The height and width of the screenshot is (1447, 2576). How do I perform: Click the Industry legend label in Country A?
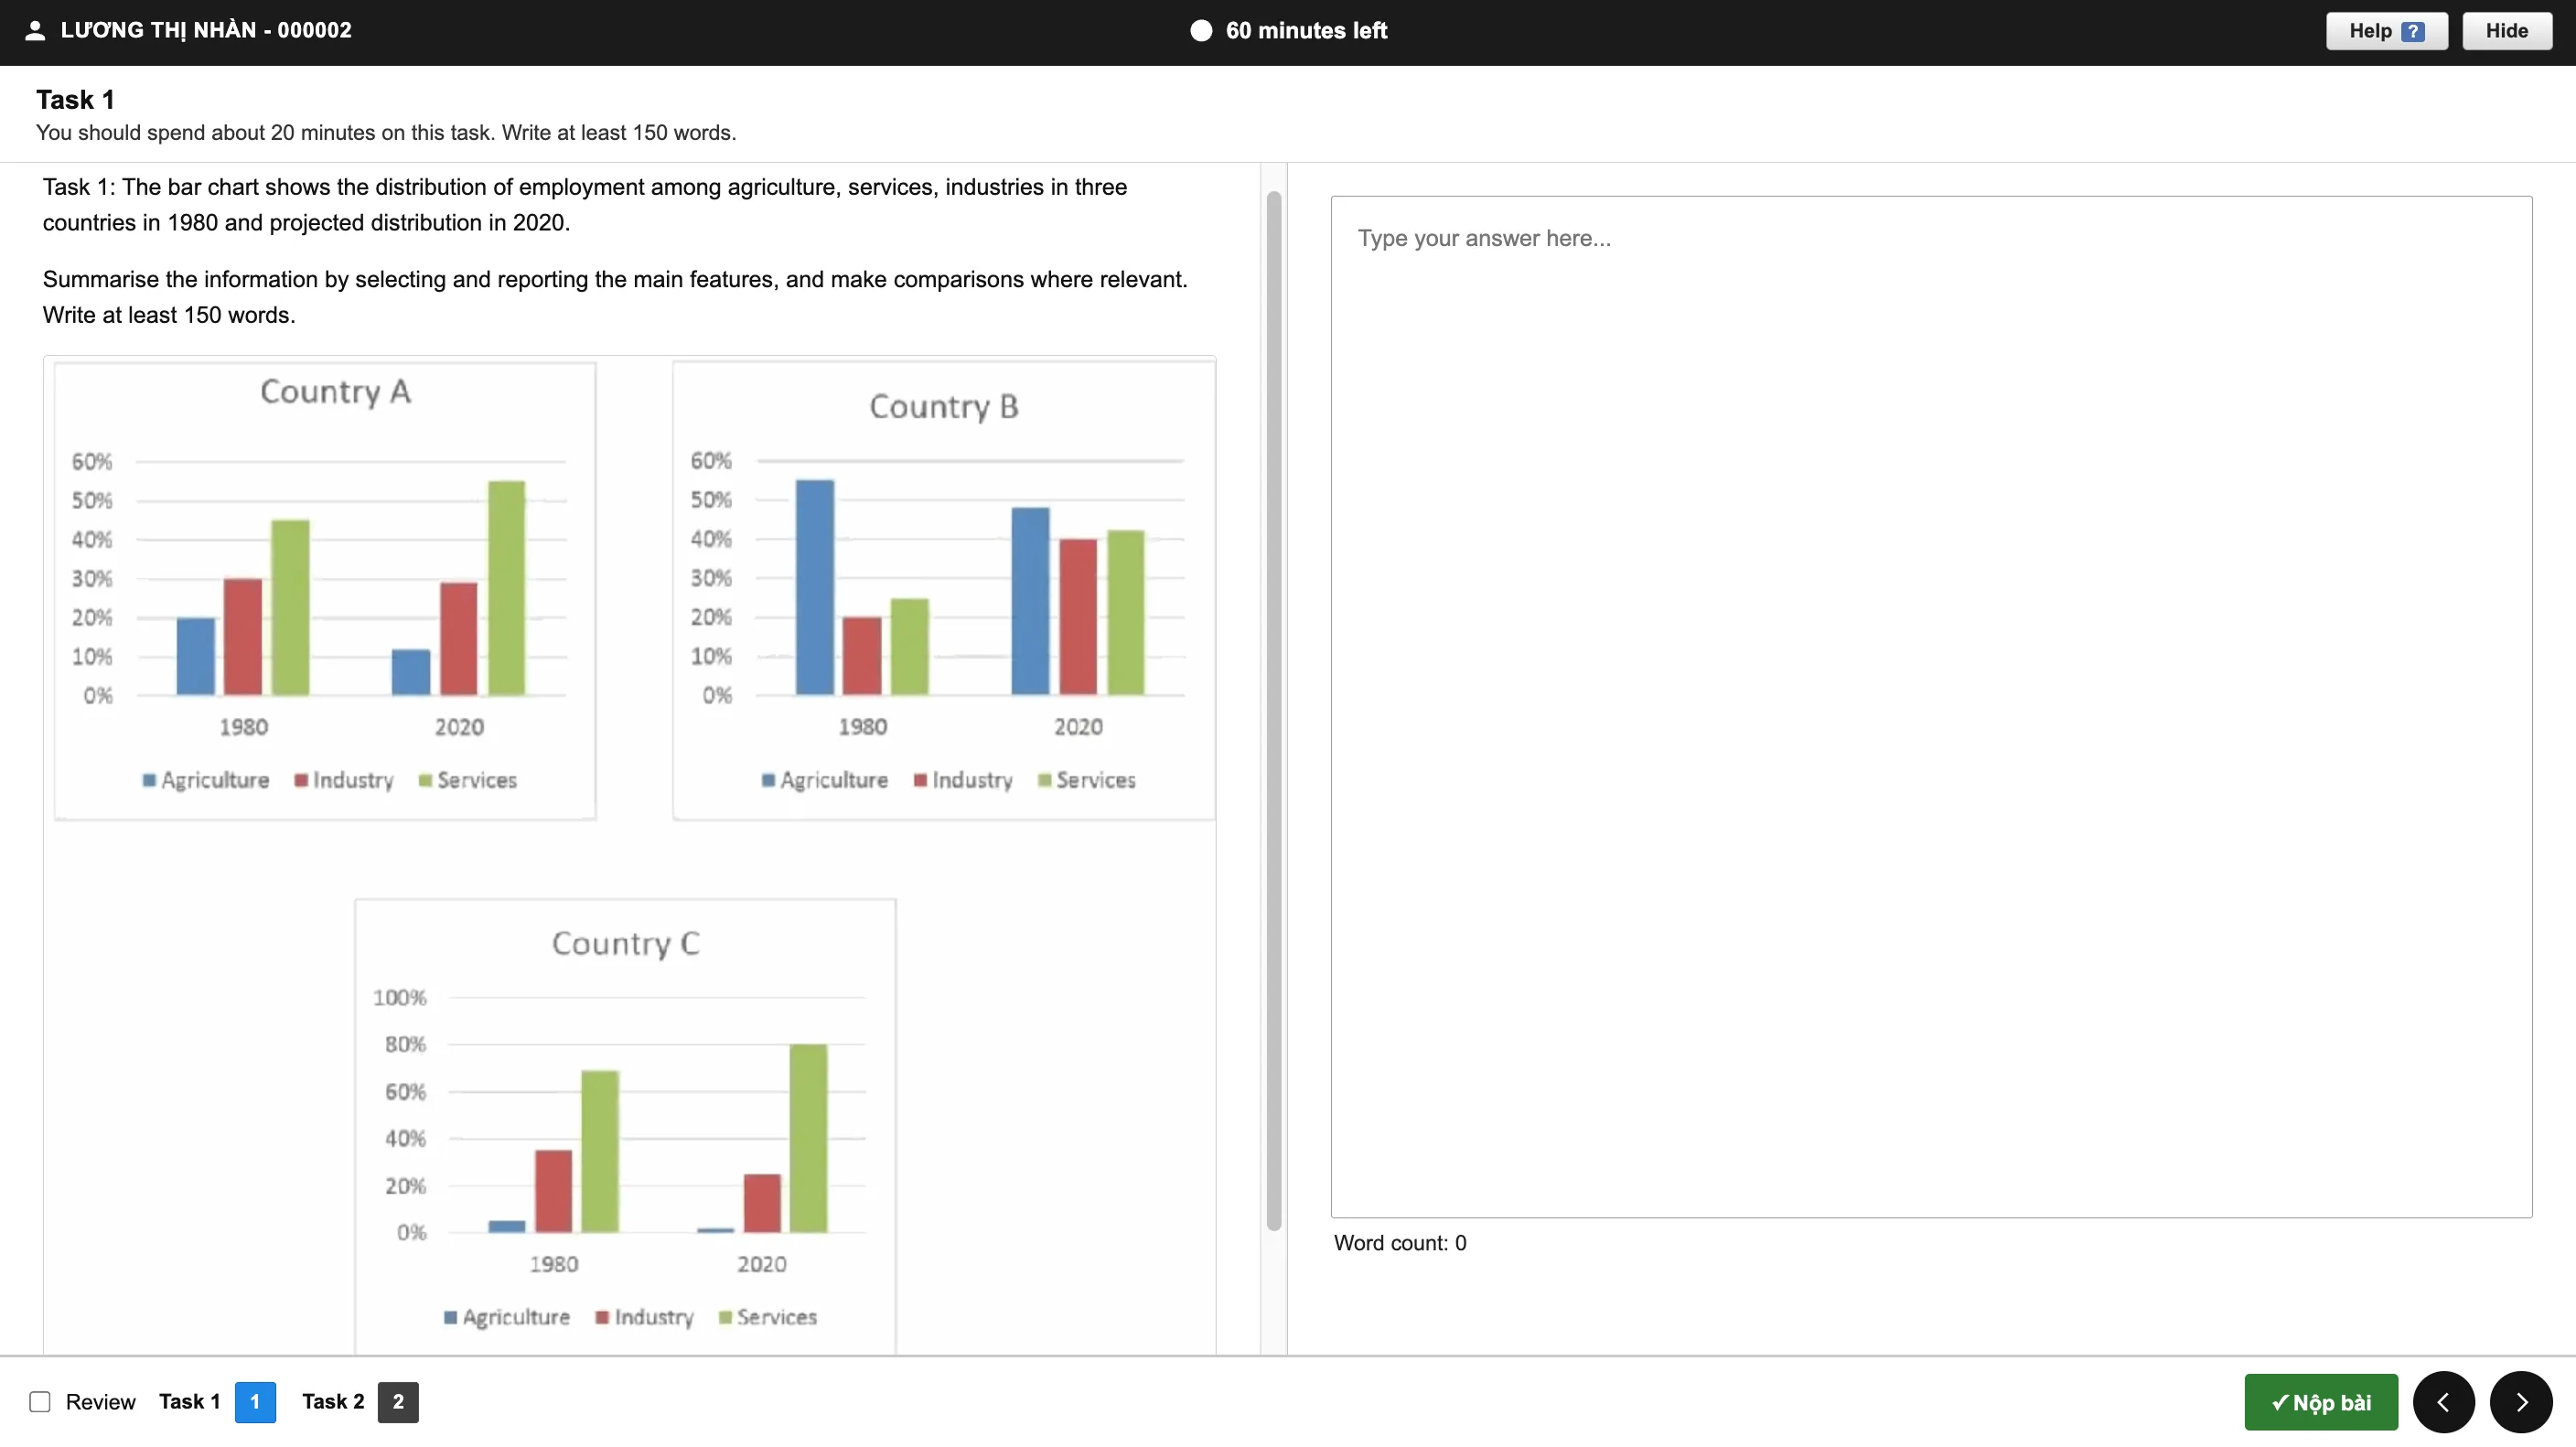tap(353, 780)
